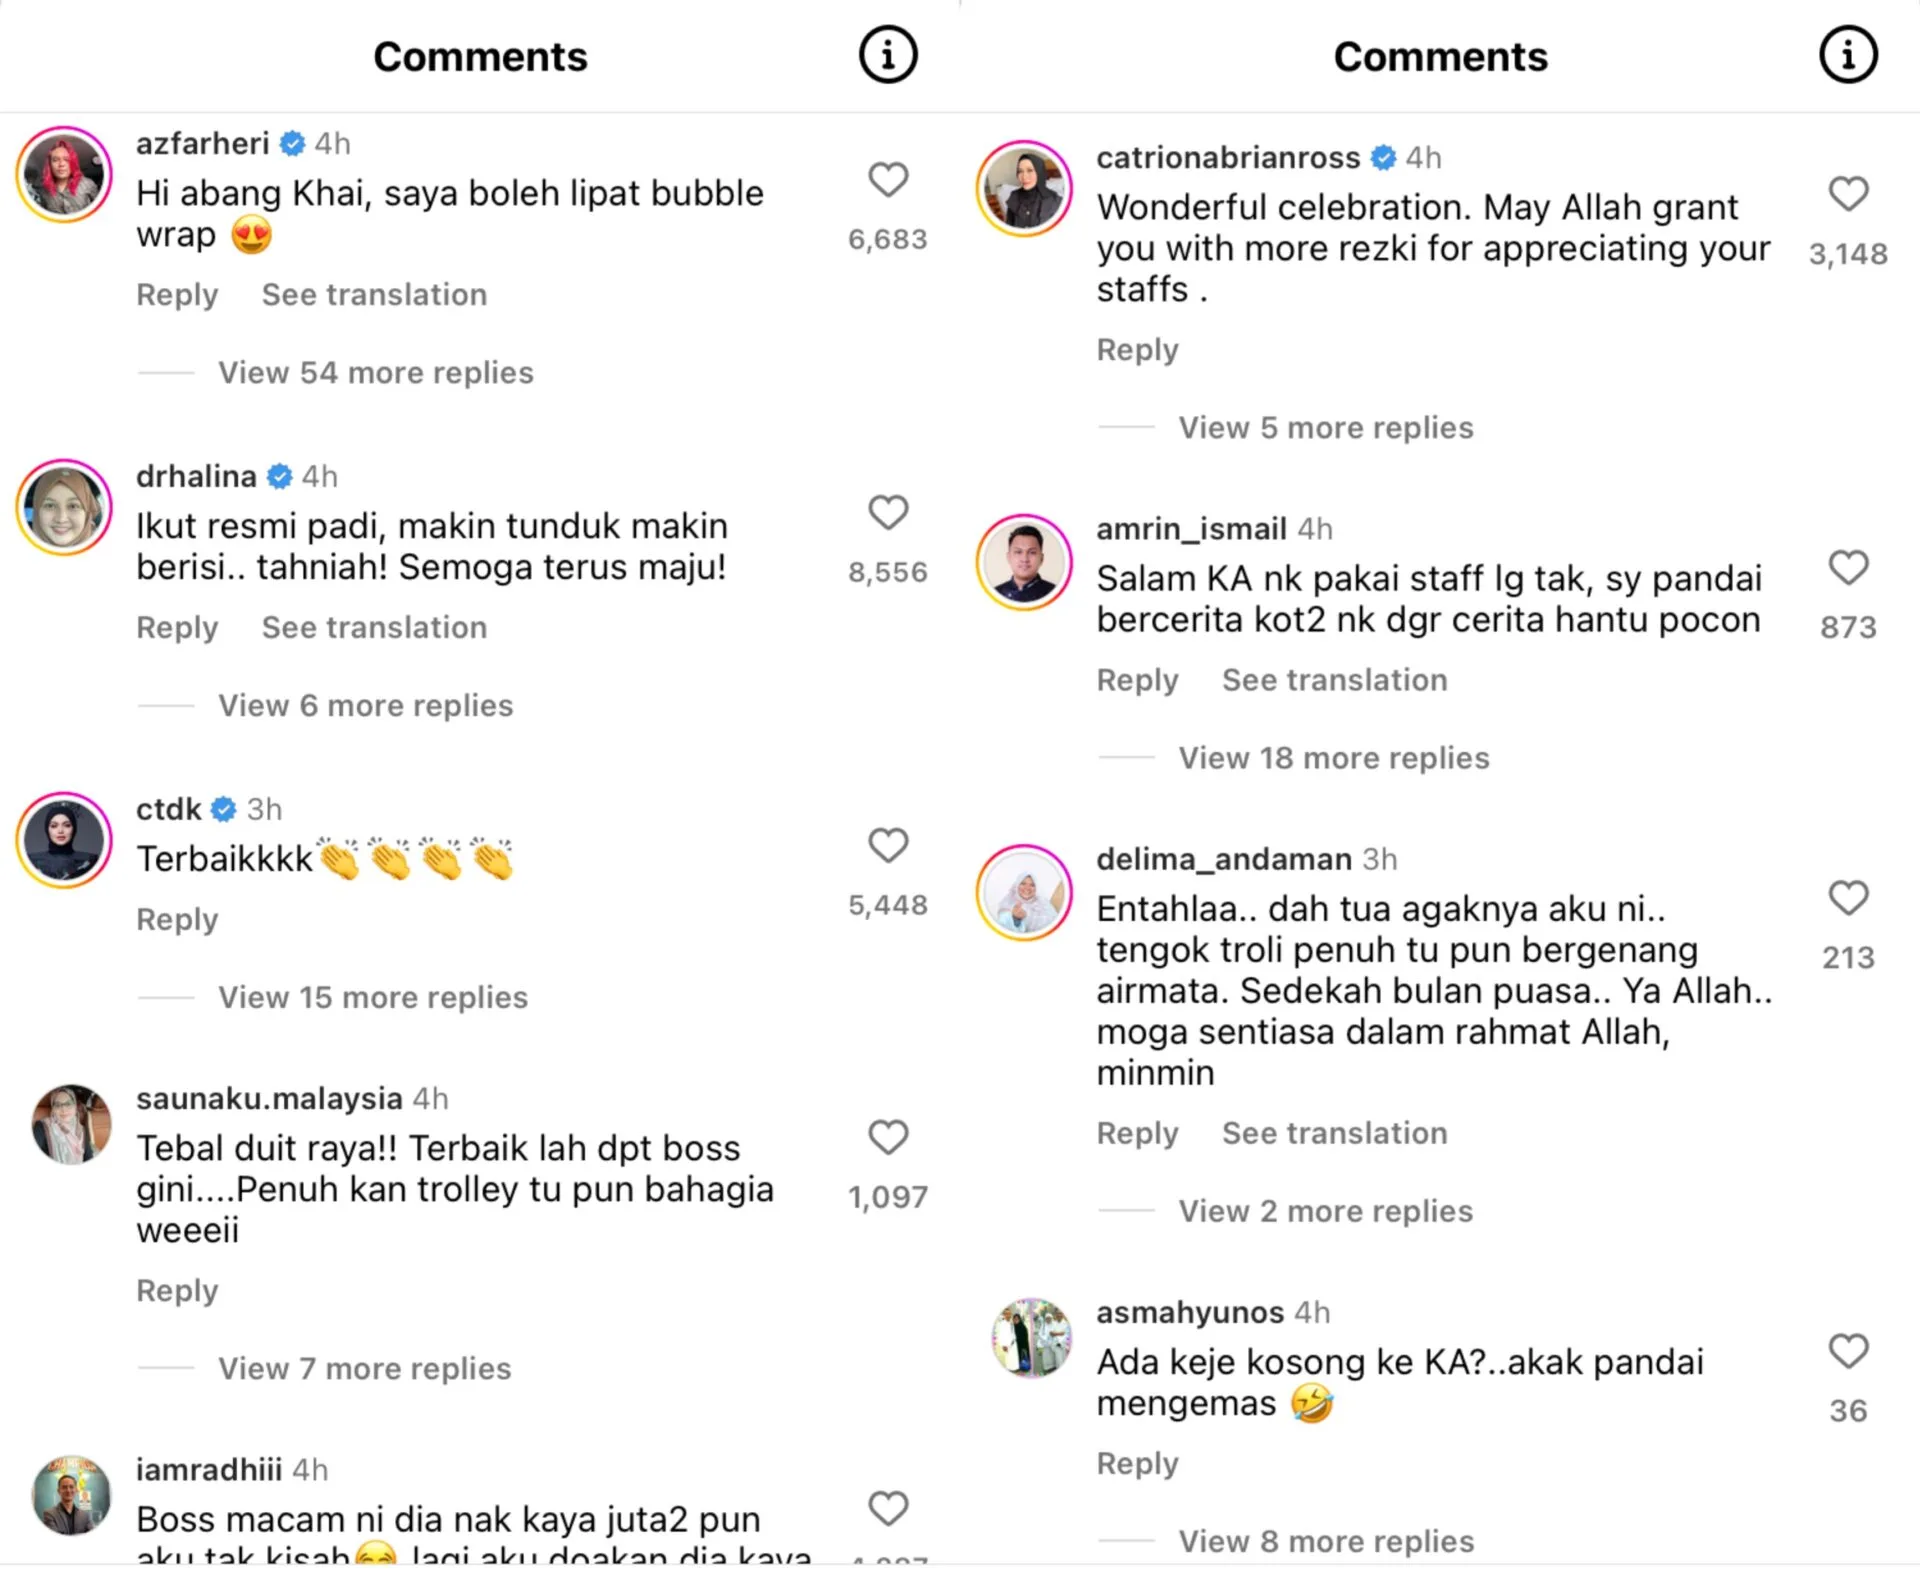
Task: Tap heart on drhalina's comment
Action: [x=887, y=513]
